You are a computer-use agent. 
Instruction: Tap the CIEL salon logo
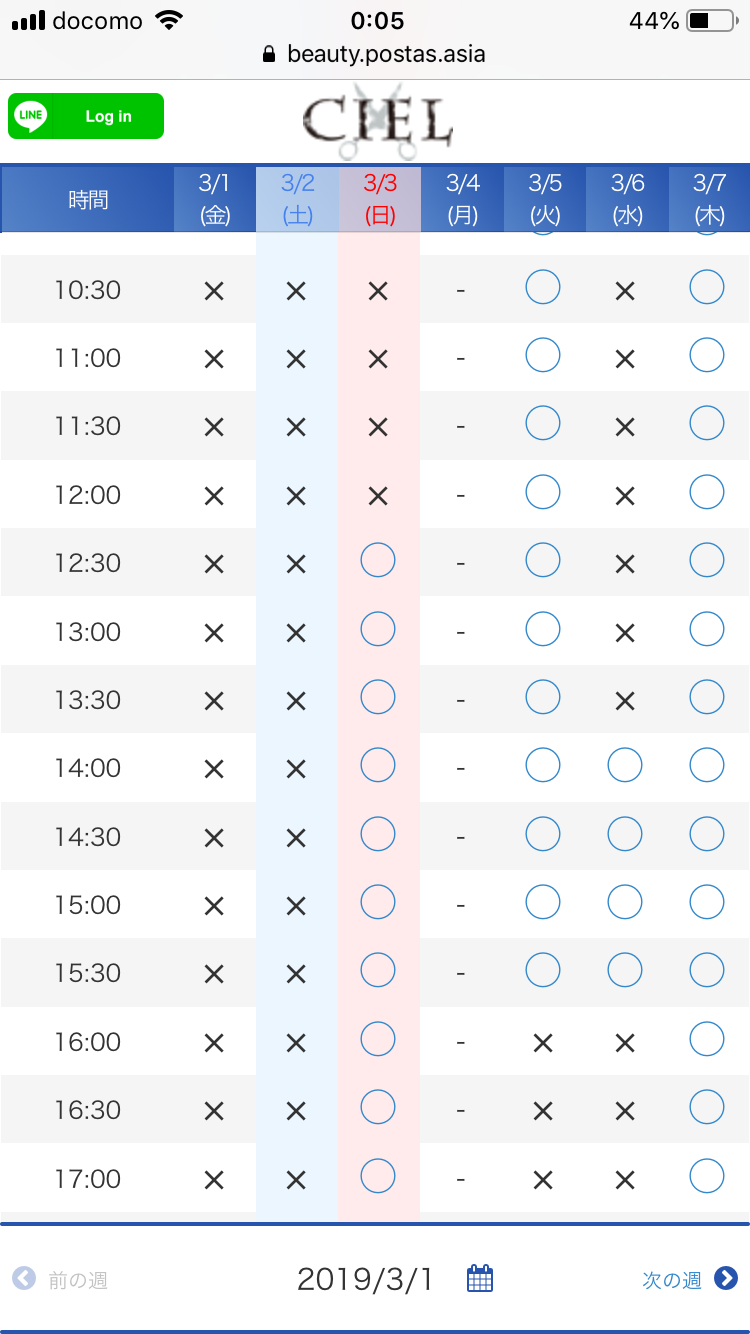(377, 120)
